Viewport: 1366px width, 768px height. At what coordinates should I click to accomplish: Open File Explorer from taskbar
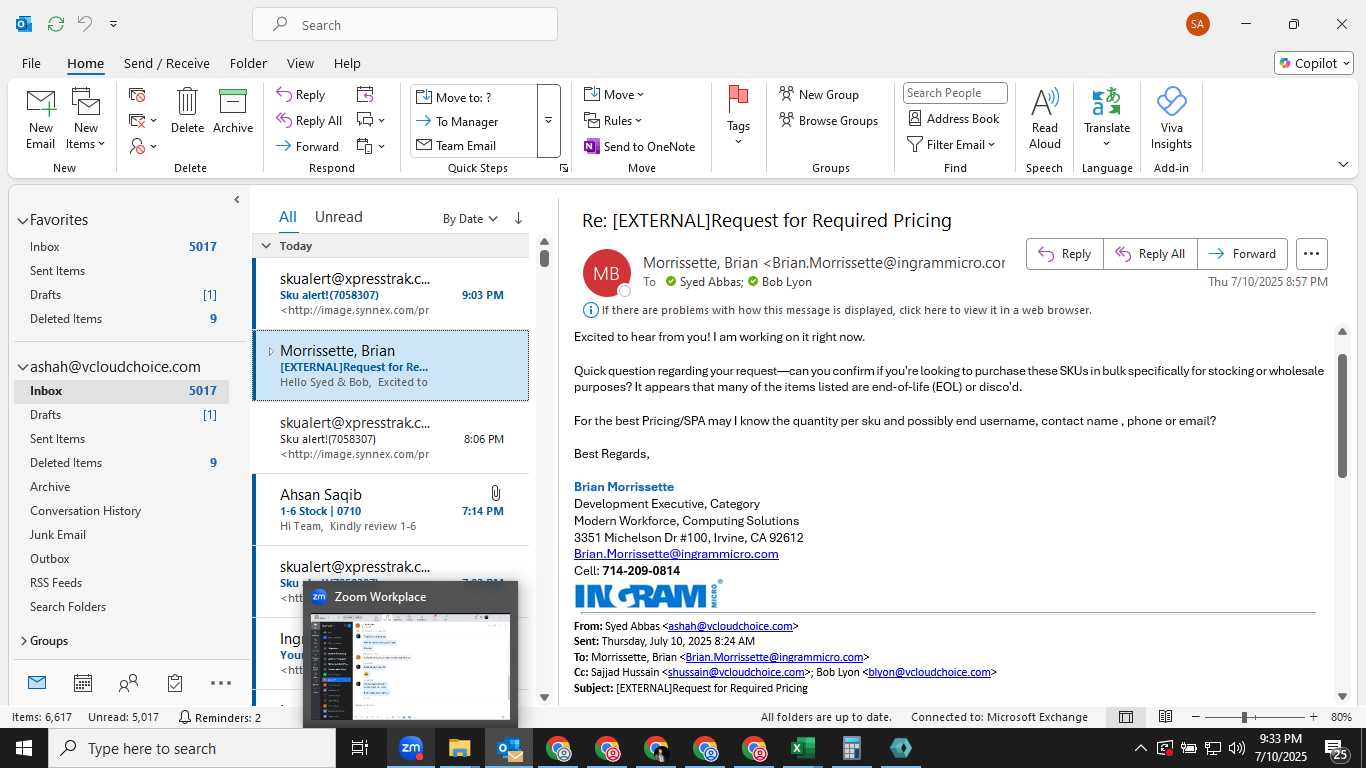(x=460, y=748)
